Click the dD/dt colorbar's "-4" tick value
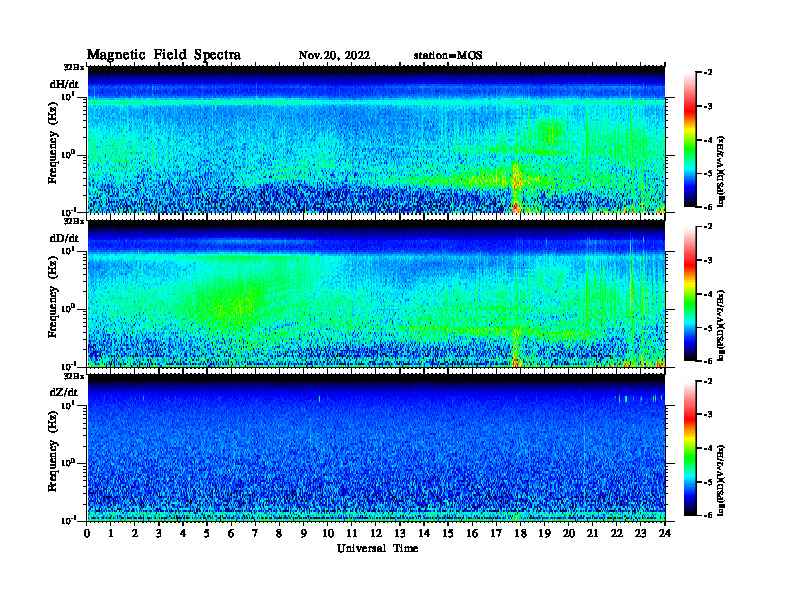792x612 pixels. 708,294
